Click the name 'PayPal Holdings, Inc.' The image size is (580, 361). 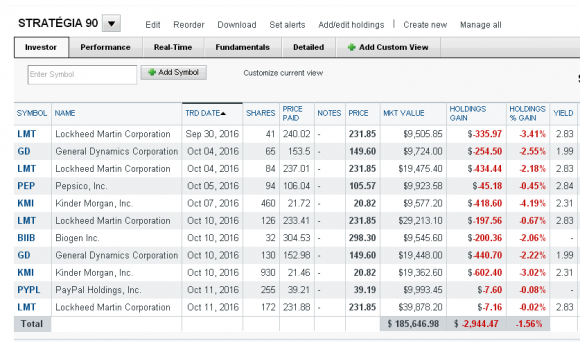click(x=98, y=290)
